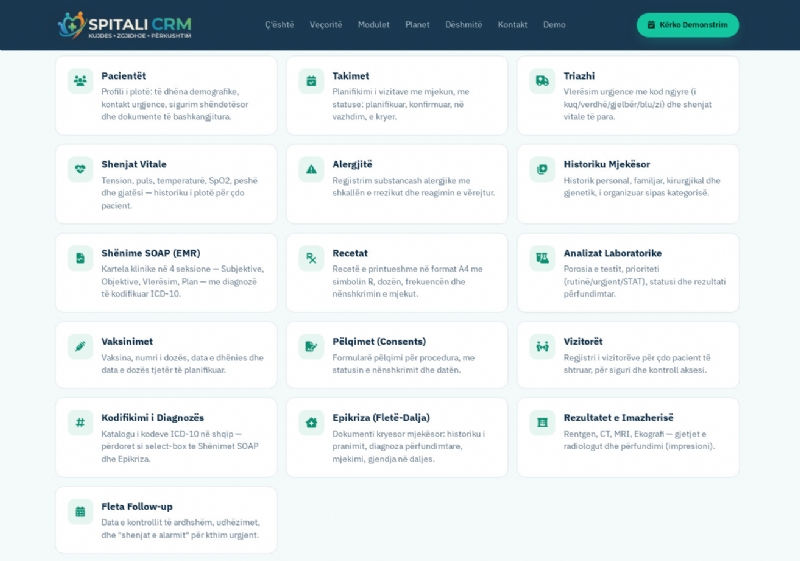Screen dimensions: 800x561
Task: Click the 'Porosia e testit' description
Action: pyautogui.click(x=644, y=282)
